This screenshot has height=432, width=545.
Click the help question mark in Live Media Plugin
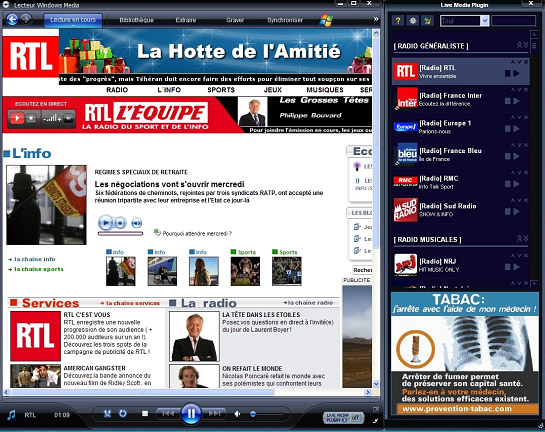tap(398, 21)
